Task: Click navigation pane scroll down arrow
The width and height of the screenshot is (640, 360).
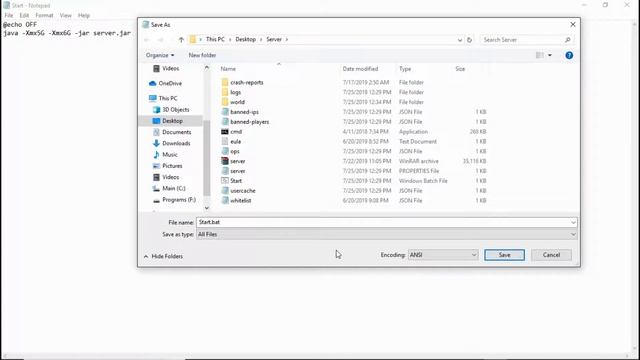Action: click(207, 208)
